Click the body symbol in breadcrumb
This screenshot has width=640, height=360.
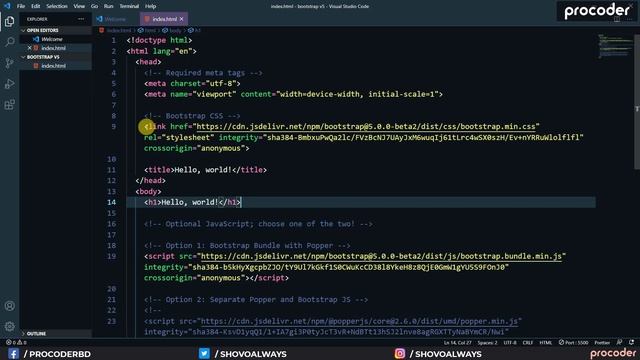point(172,30)
